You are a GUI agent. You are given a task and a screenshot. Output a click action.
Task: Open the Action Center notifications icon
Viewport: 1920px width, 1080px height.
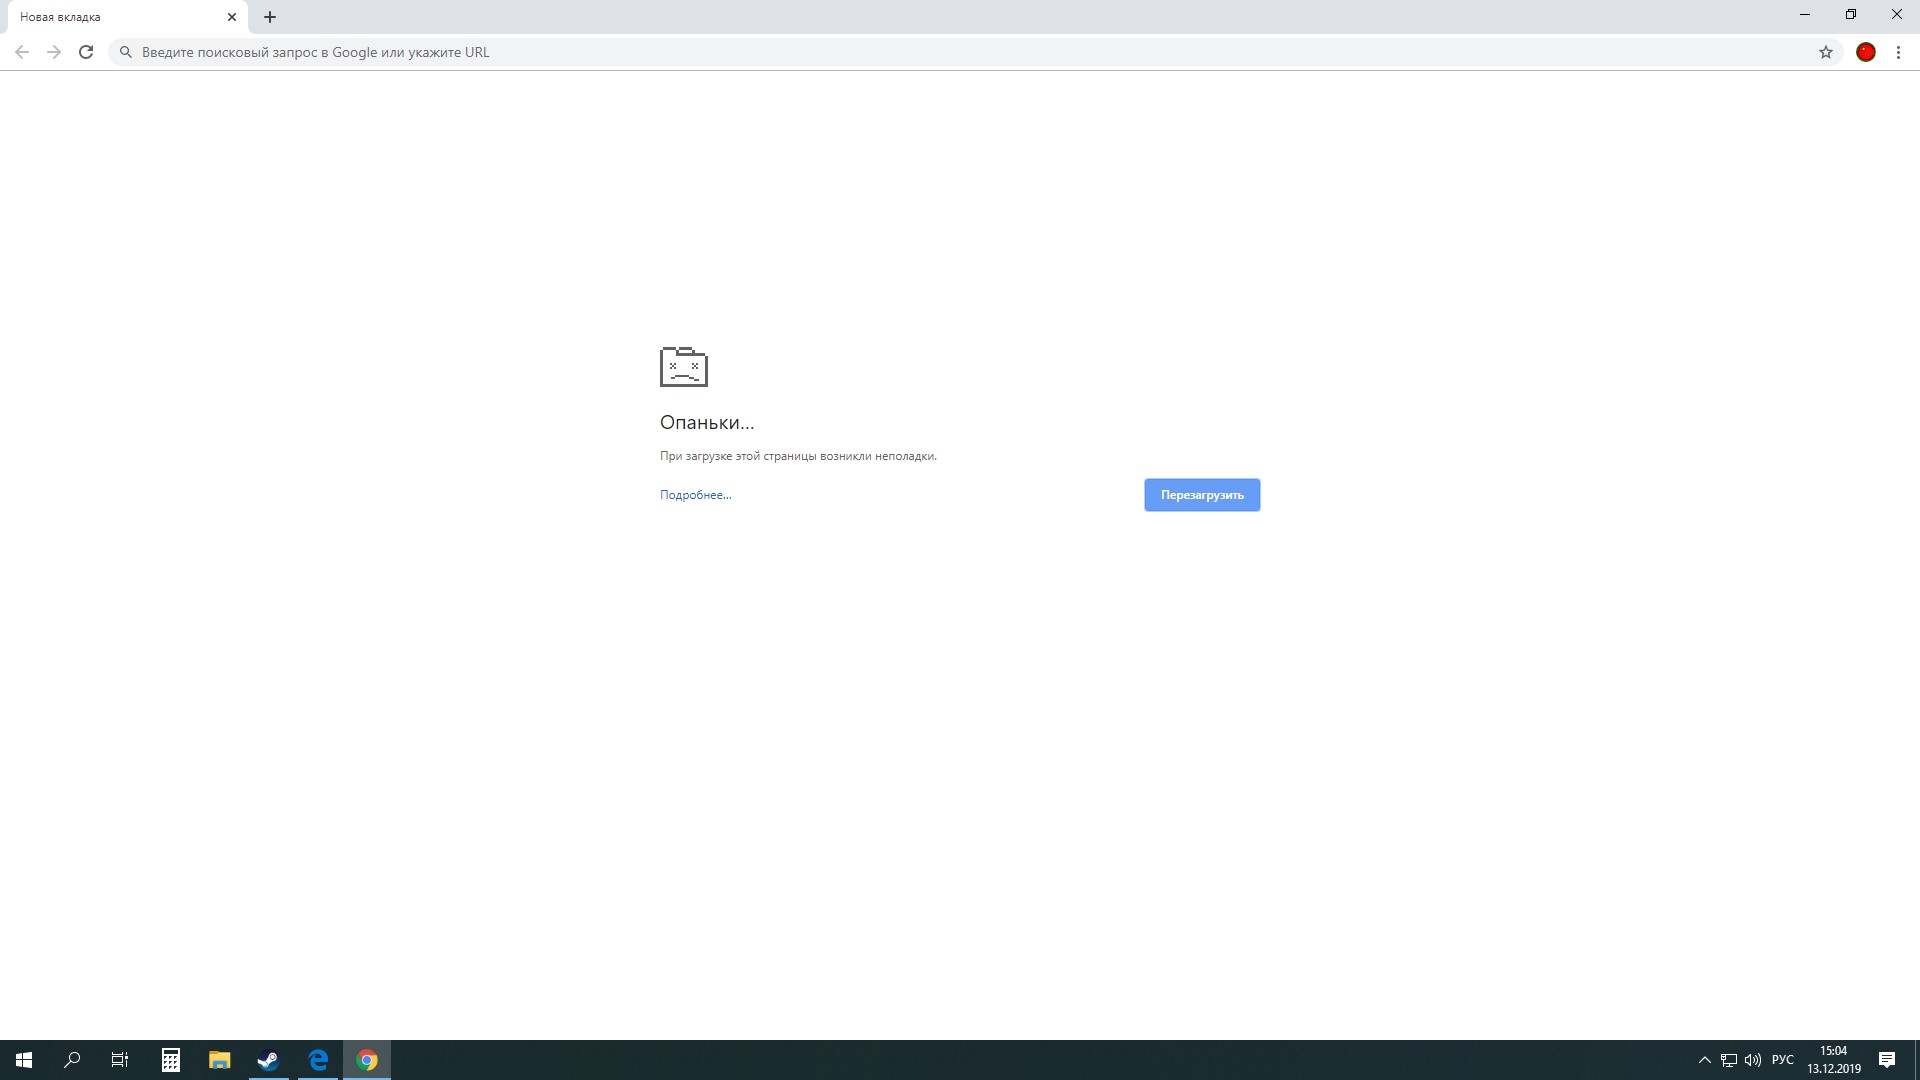coord(1887,1060)
